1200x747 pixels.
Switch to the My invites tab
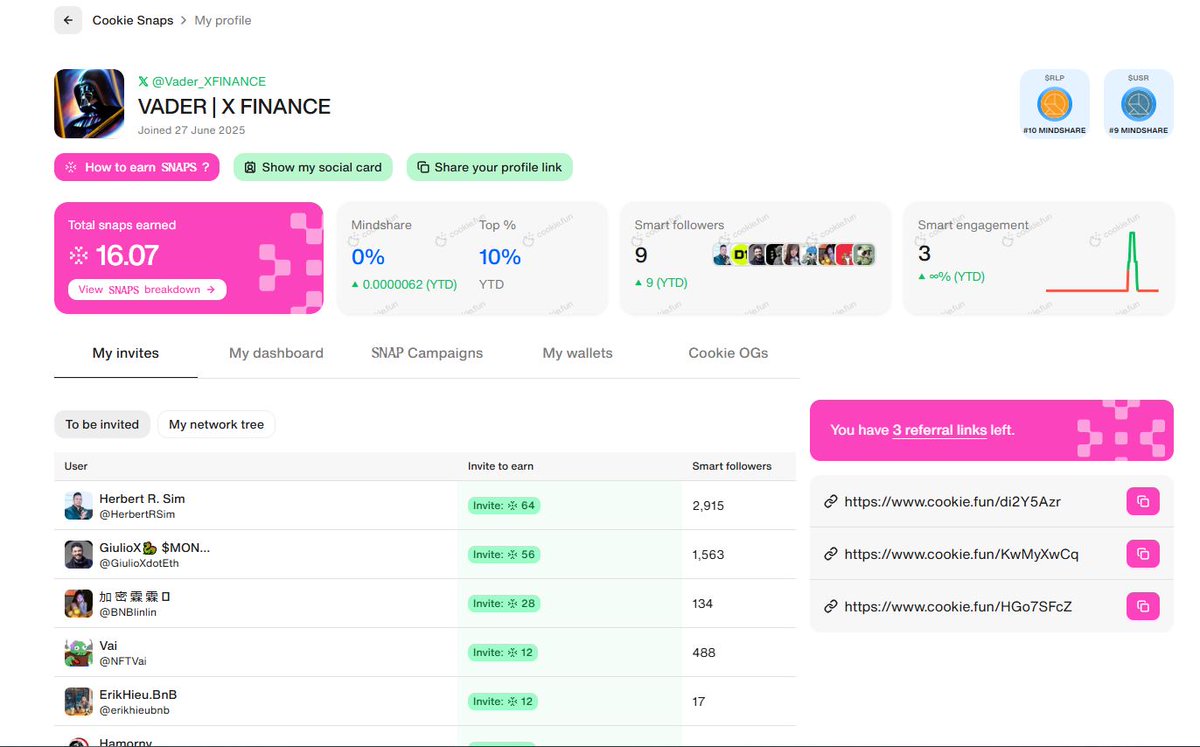(126, 353)
